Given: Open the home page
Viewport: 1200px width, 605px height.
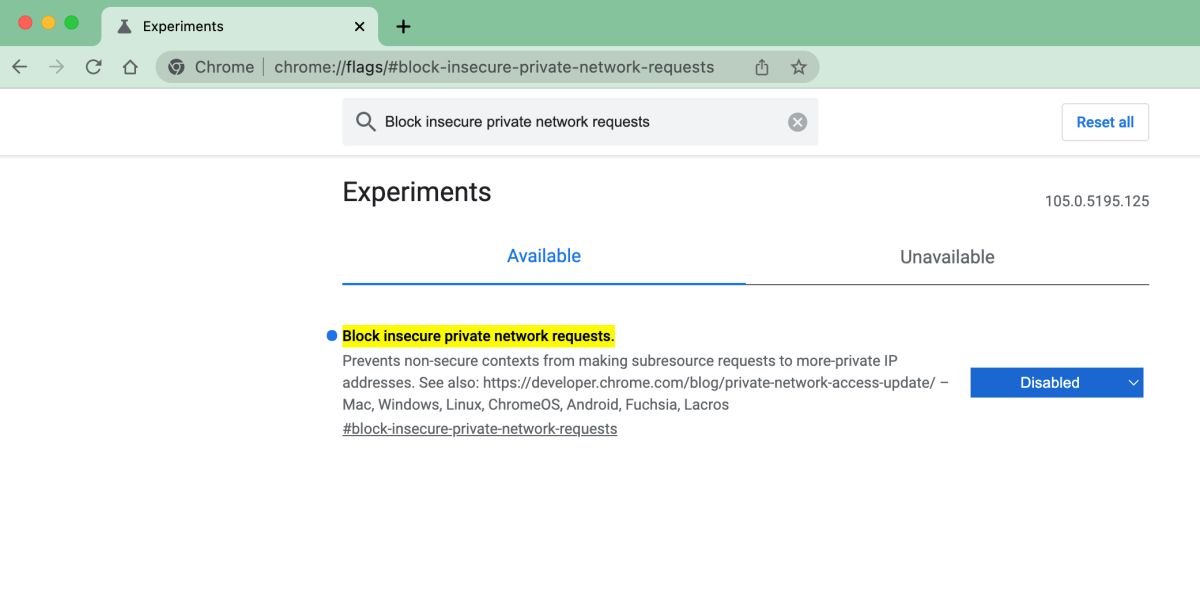Looking at the screenshot, I should pyautogui.click(x=130, y=67).
